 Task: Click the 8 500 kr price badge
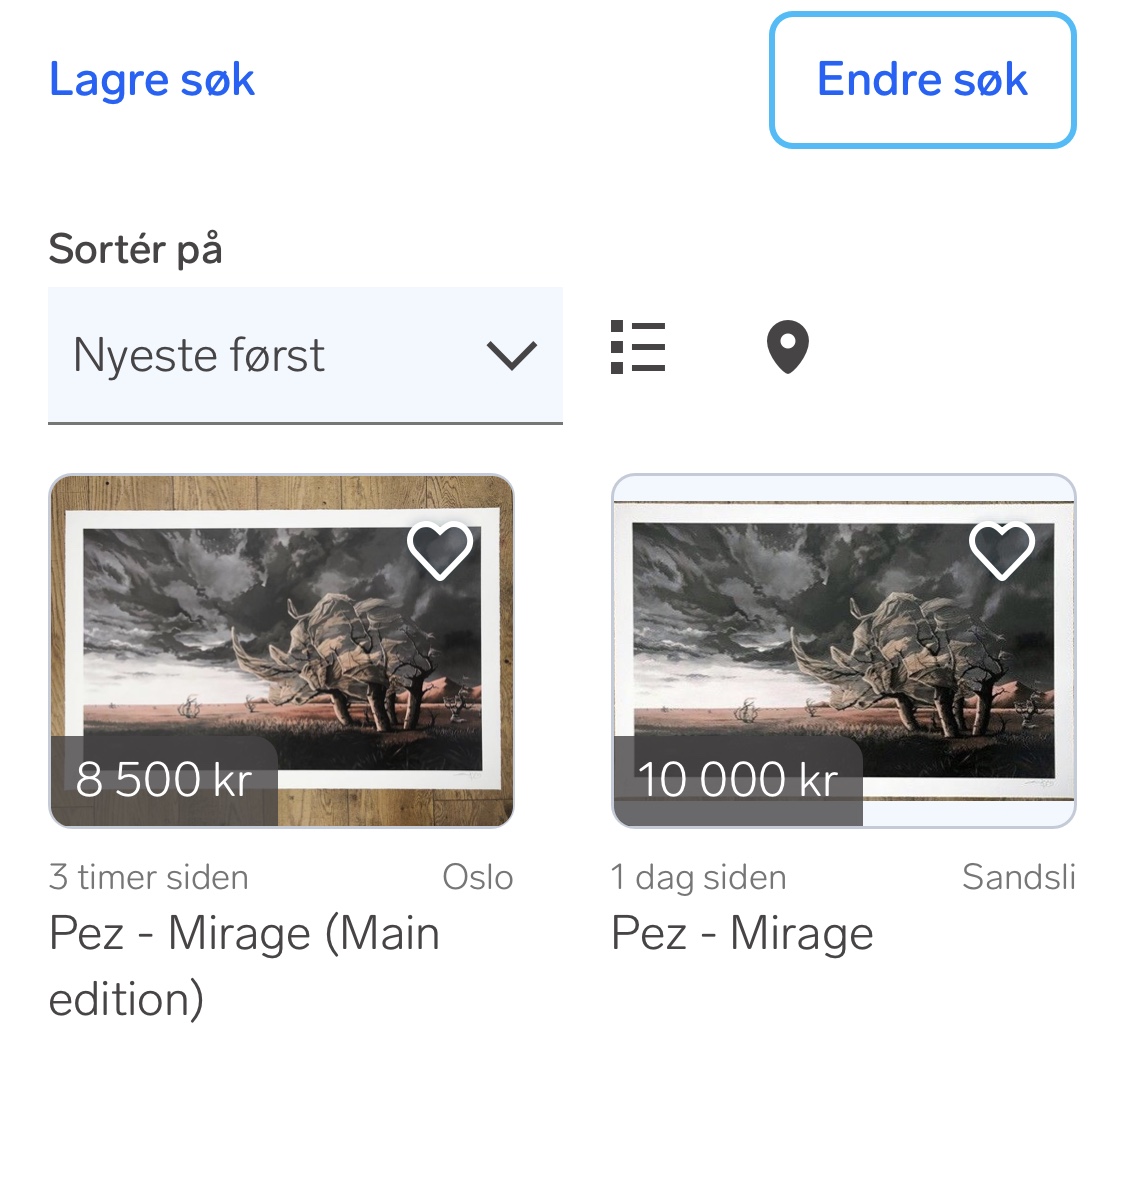(x=164, y=780)
